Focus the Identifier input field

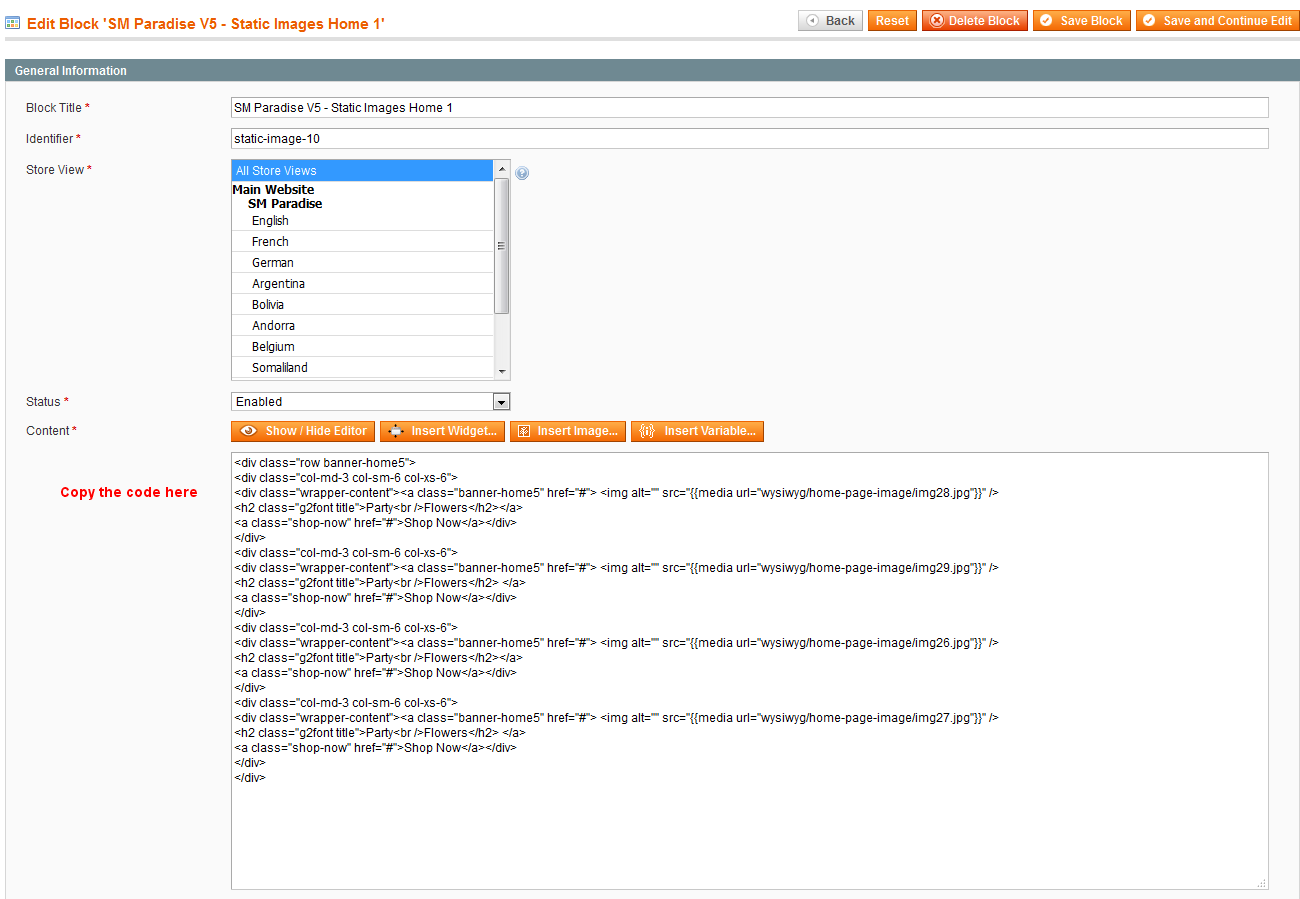(x=749, y=138)
